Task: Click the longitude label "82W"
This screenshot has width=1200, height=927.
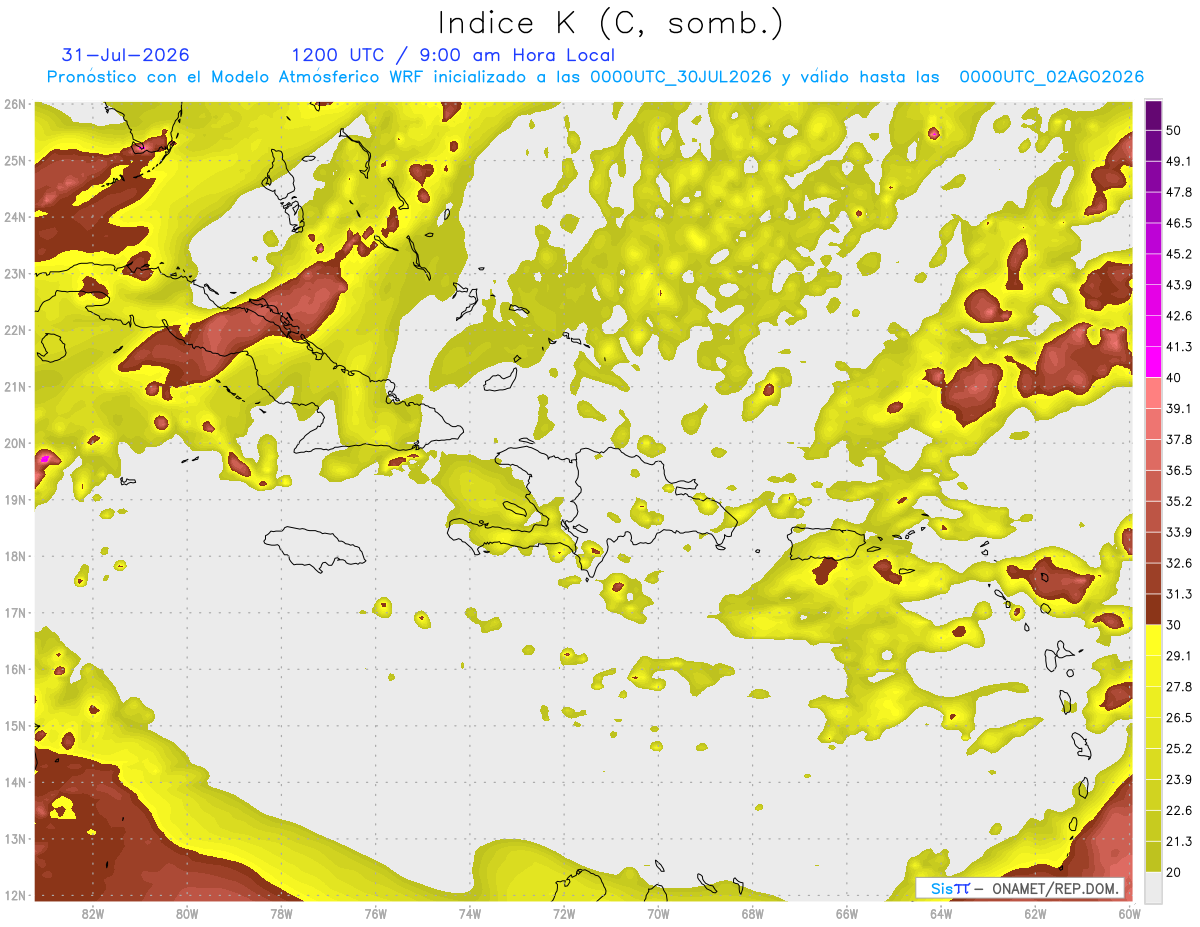Action: pos(93,914)
